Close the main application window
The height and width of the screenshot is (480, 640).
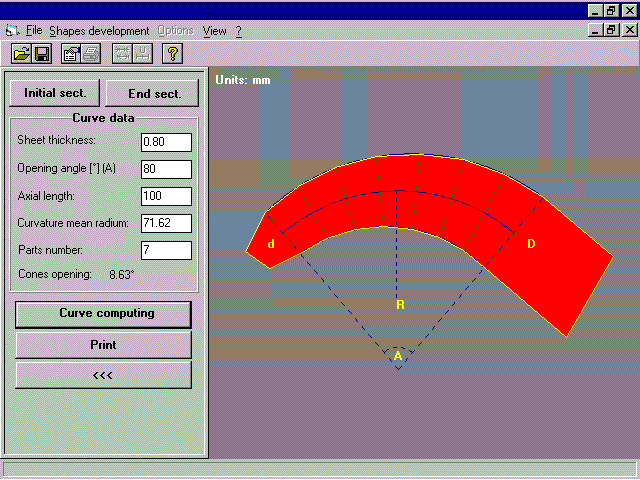[630, 10]
